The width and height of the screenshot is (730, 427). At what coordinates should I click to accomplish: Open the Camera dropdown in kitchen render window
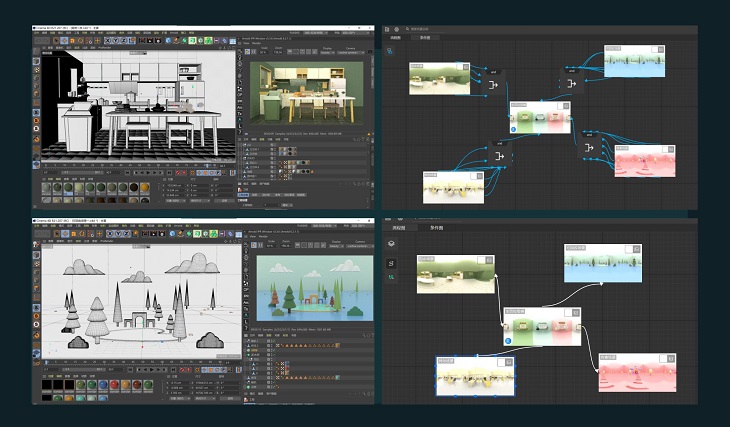tap(351, 52)
